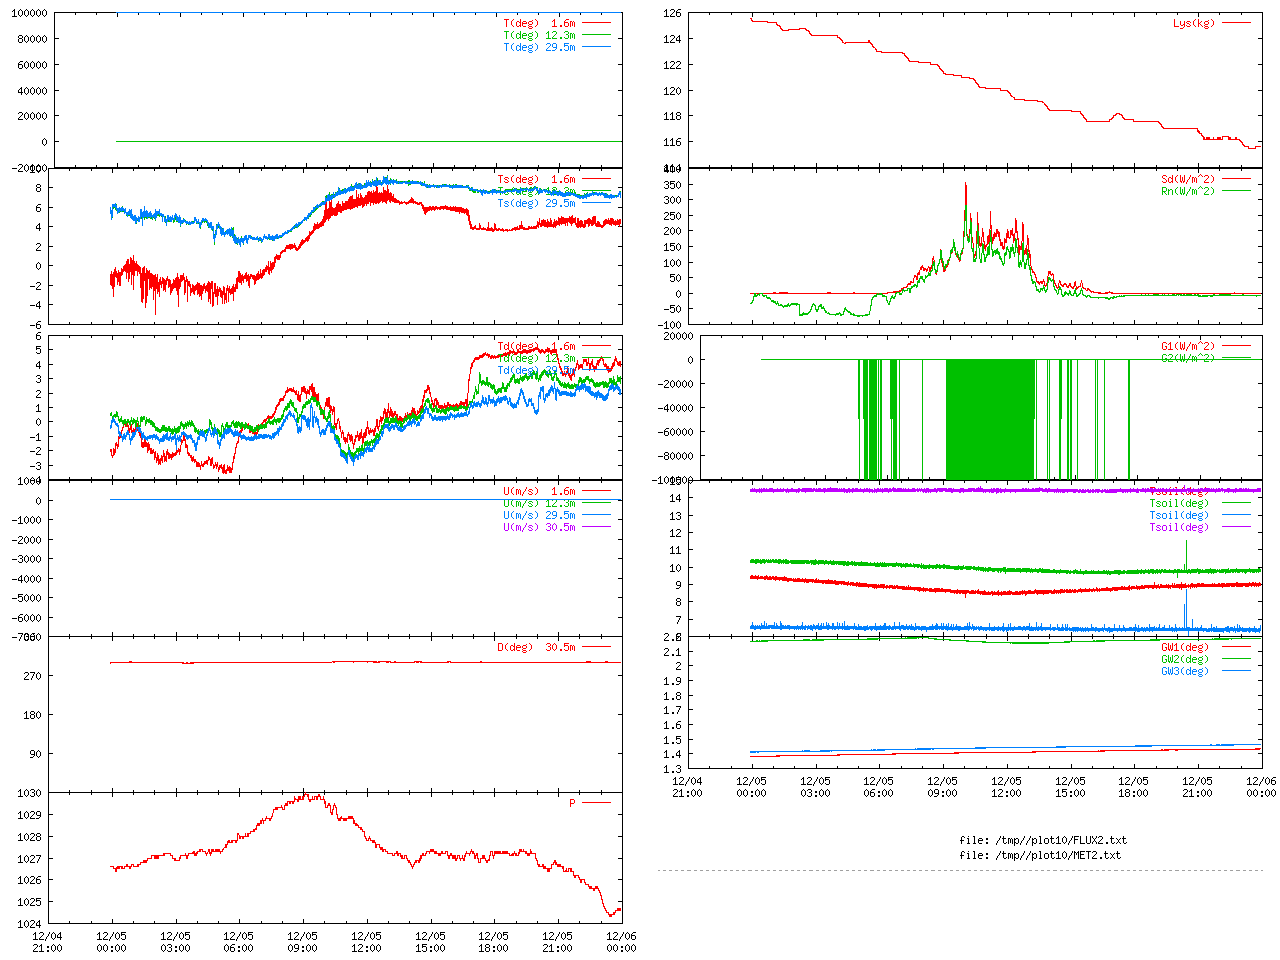Click 12/06 00:00 label under groundwater plot
The image size is (1280, 960).
[1261, 787]
